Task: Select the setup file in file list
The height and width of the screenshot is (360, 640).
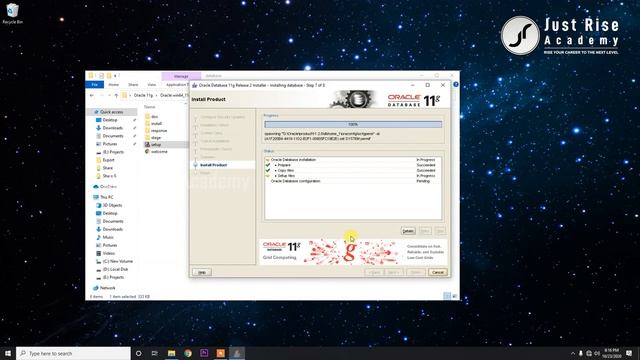Action: pos(156,144)
